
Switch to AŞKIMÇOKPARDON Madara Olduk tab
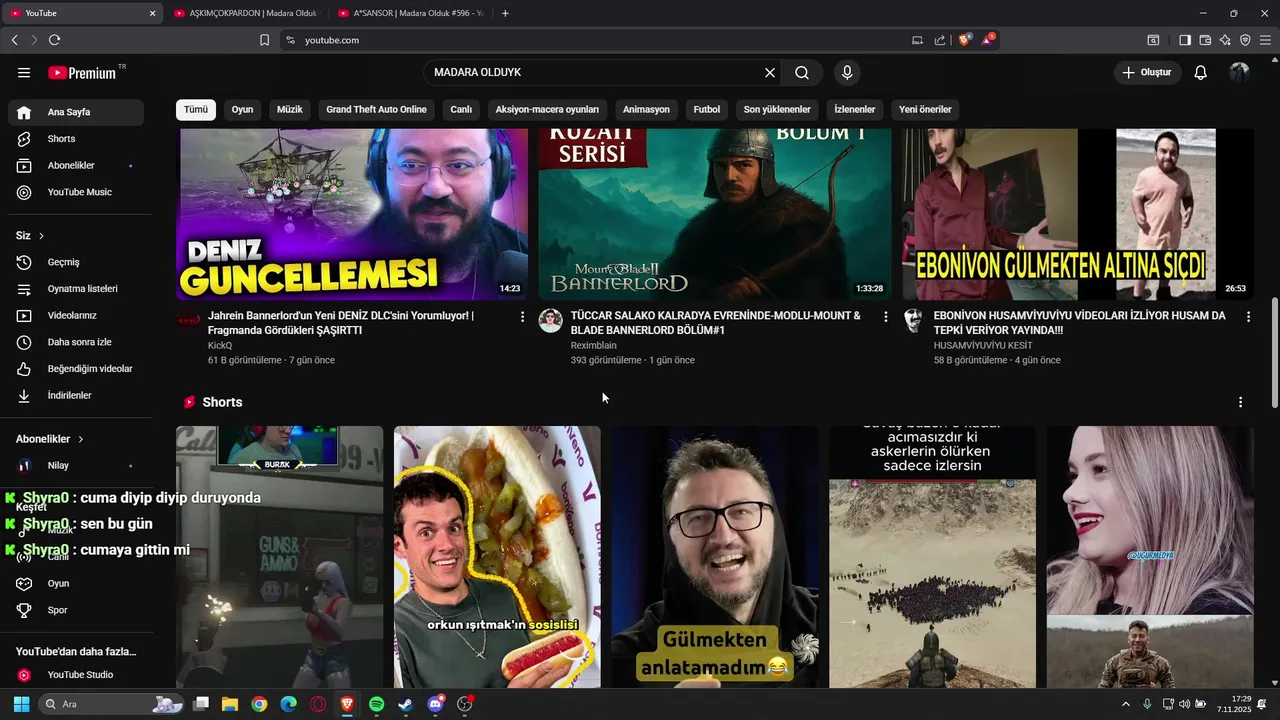[244, 13]
